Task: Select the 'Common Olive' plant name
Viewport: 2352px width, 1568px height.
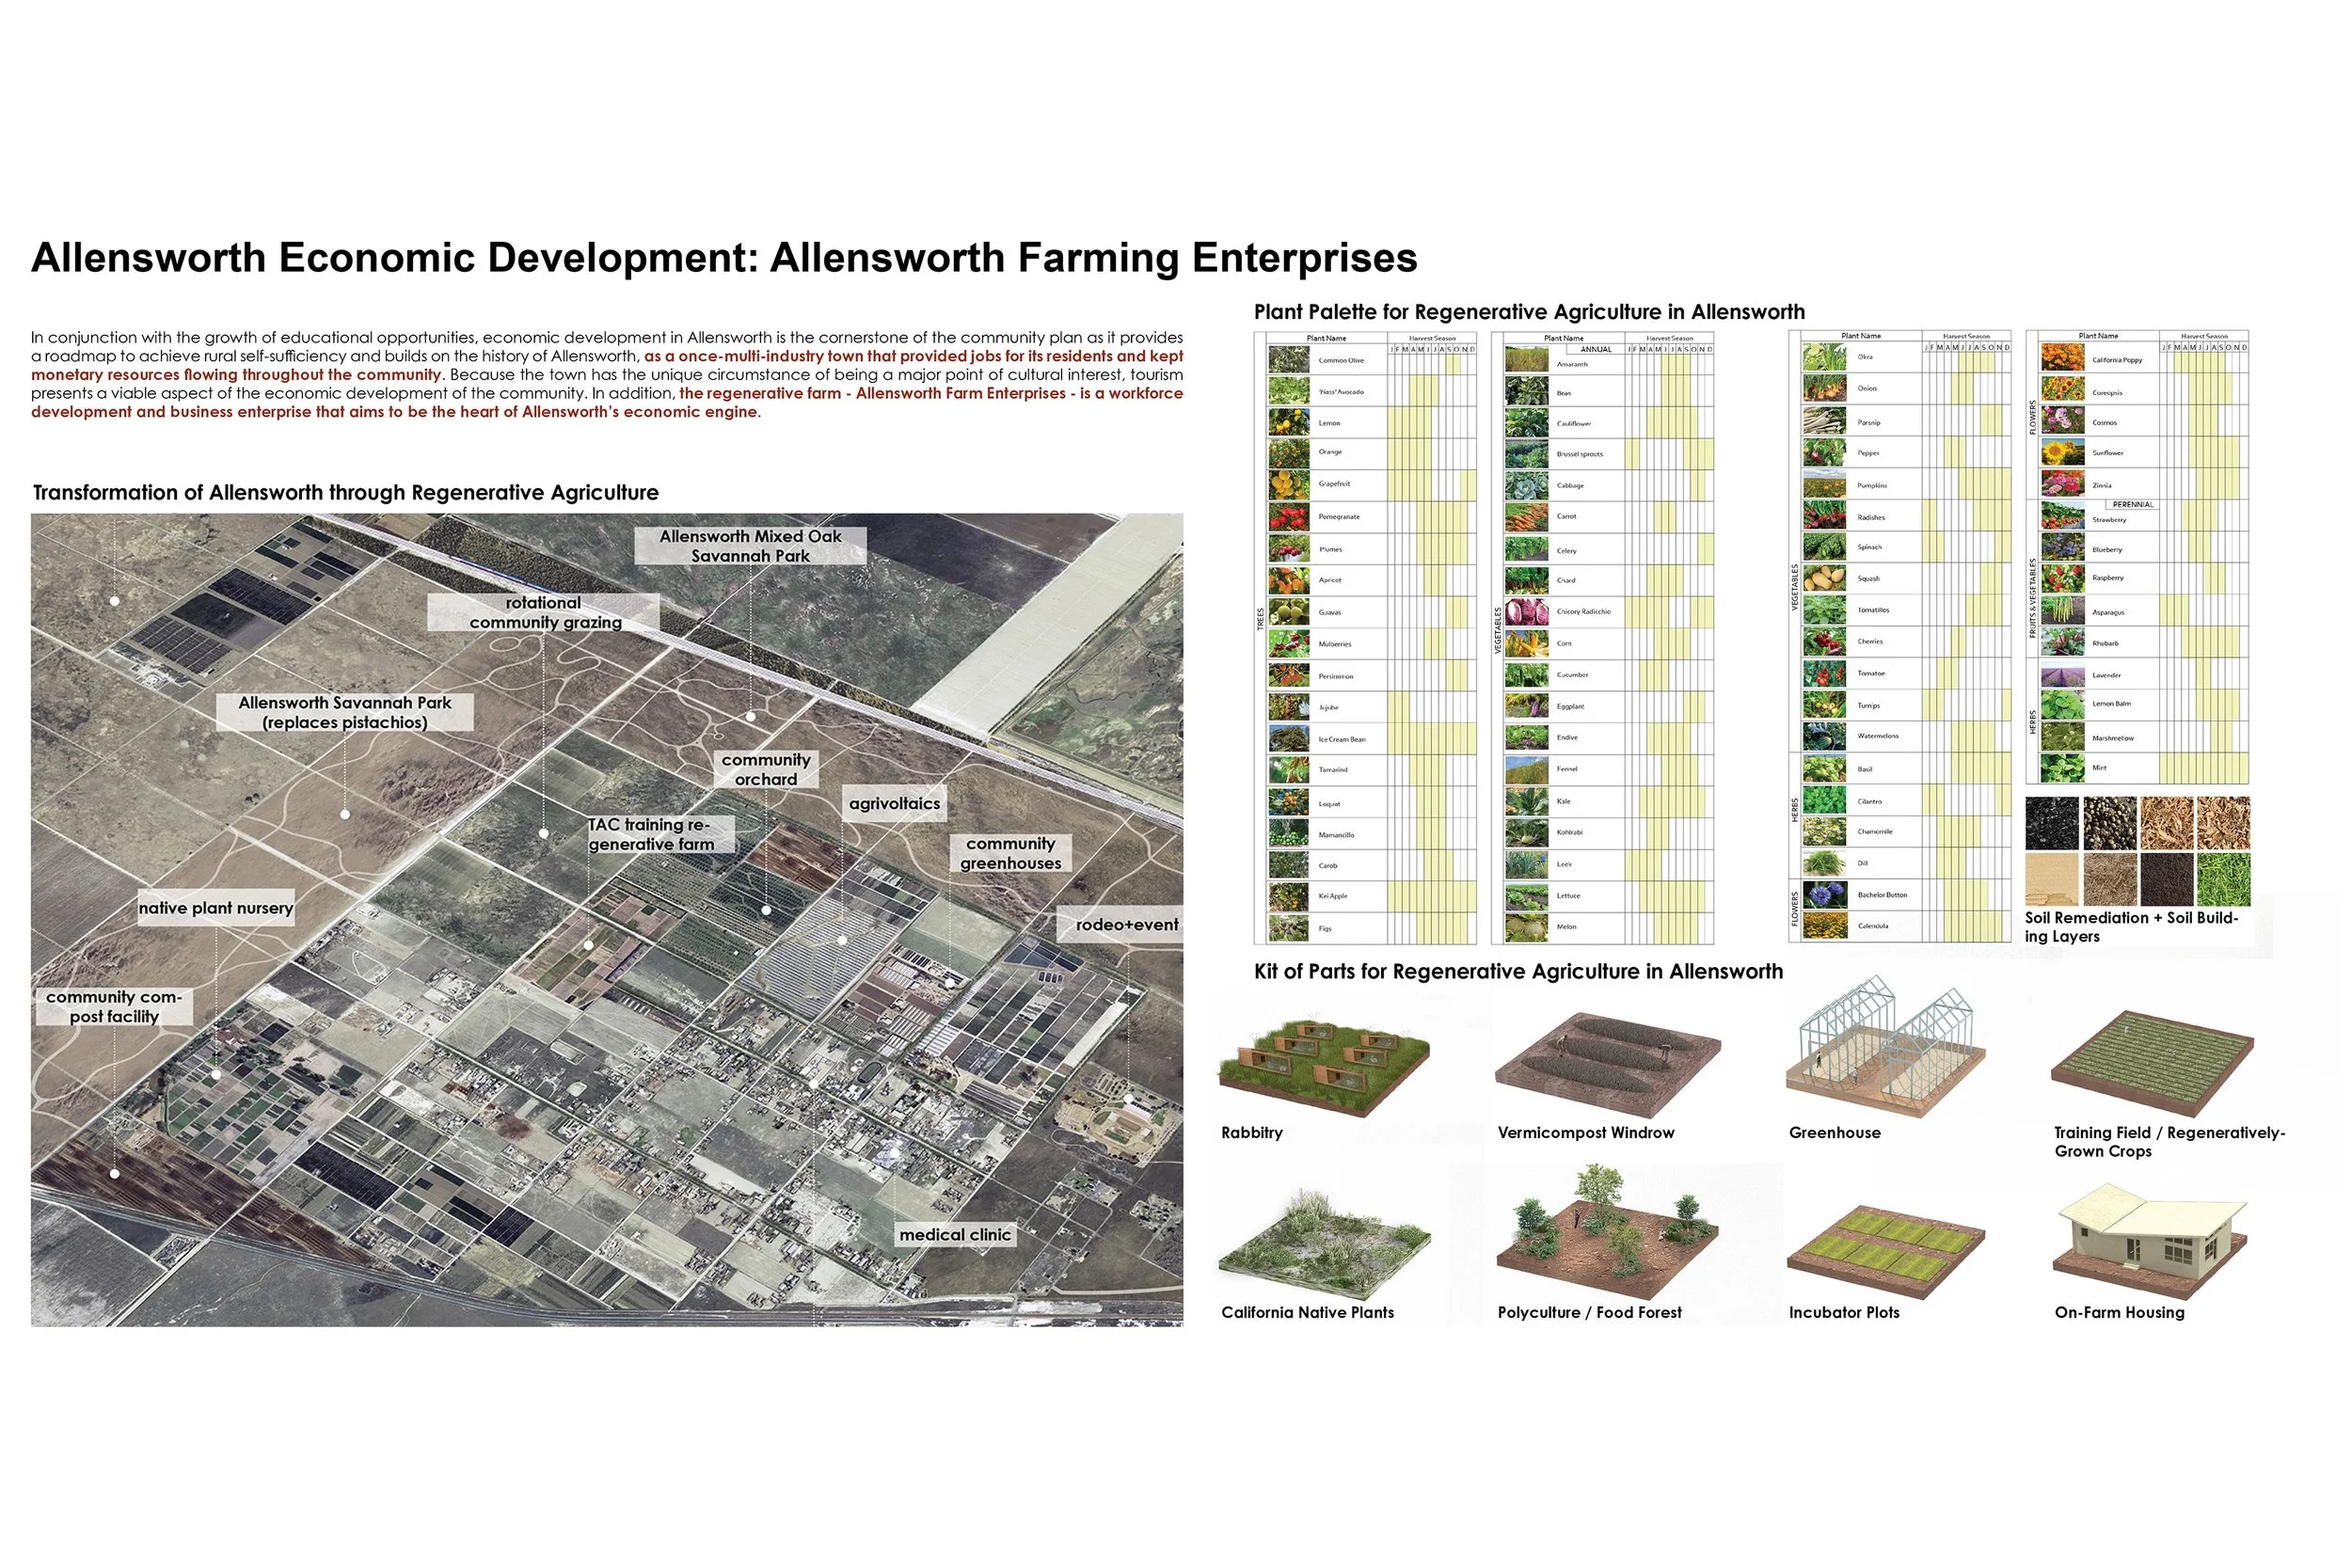Action: click(x=1341, y=360)
